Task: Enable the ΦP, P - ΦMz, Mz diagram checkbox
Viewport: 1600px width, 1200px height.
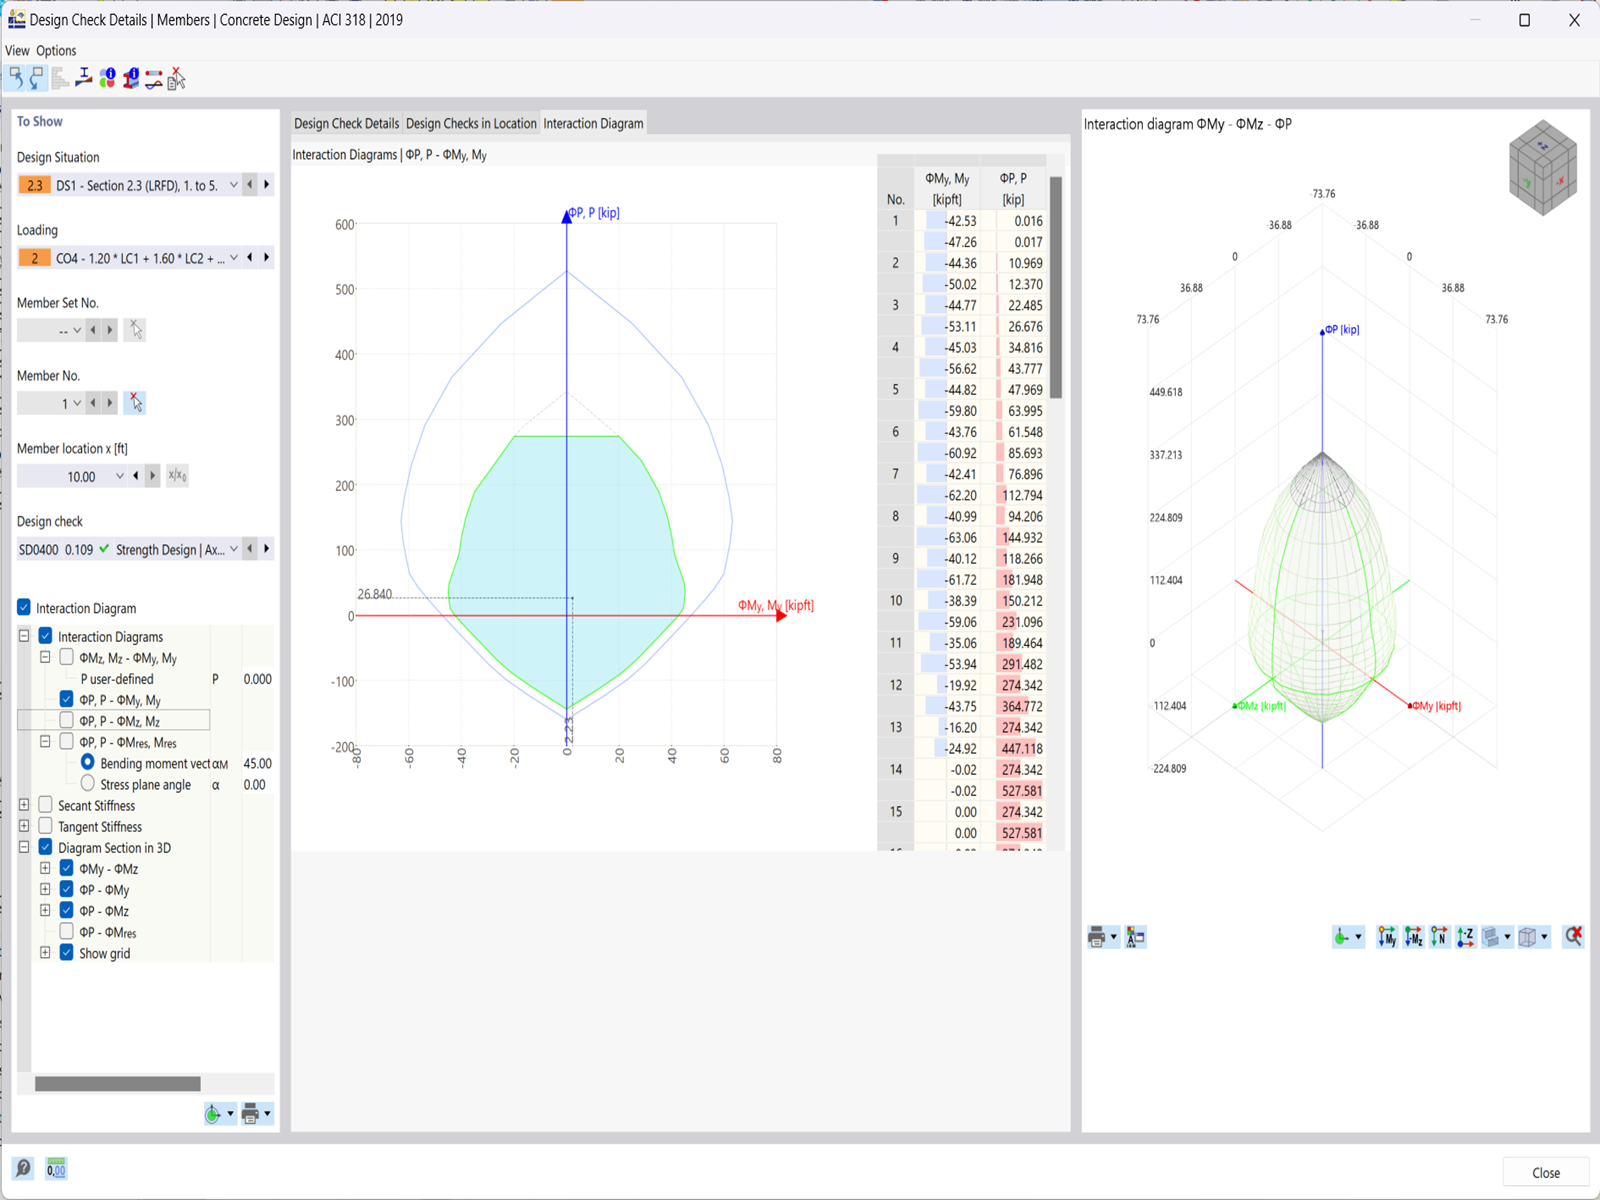Action: pos(66,721)
